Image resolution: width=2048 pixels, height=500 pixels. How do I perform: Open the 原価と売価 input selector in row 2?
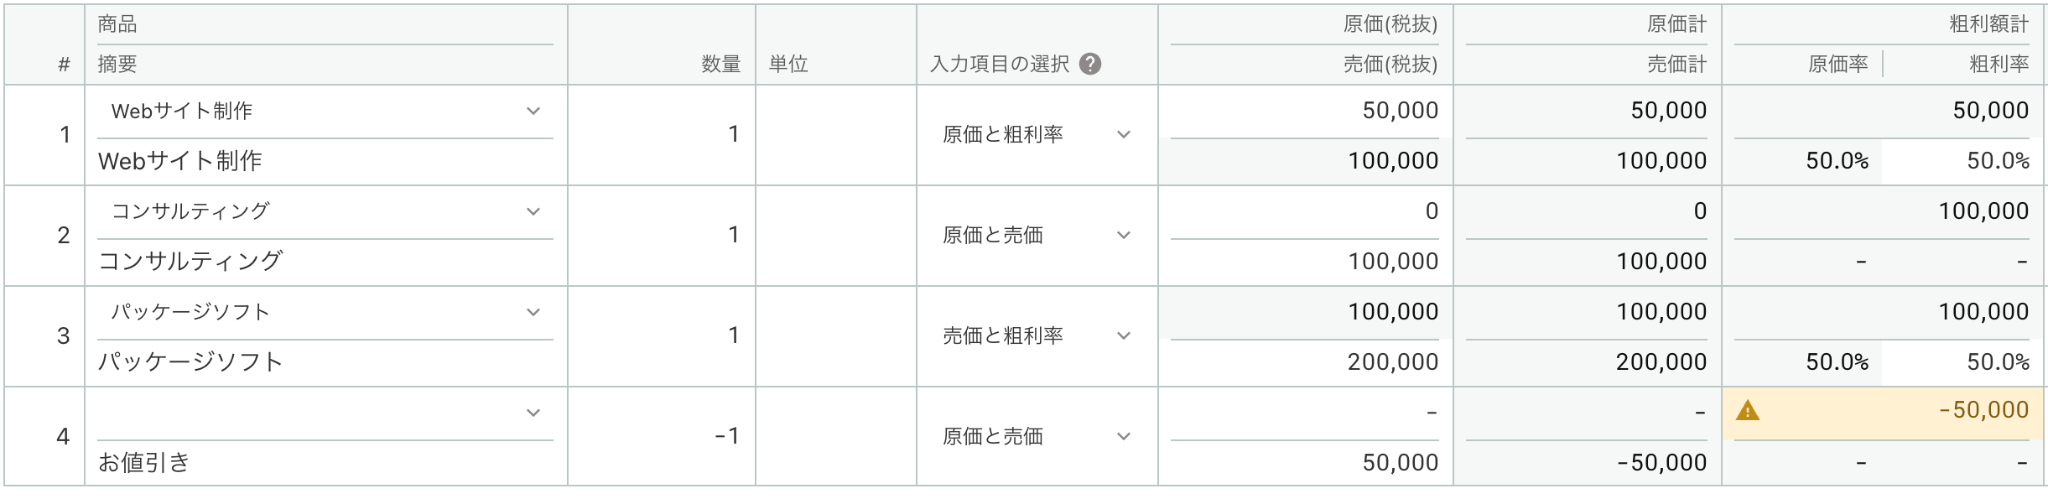[1037, 236]
